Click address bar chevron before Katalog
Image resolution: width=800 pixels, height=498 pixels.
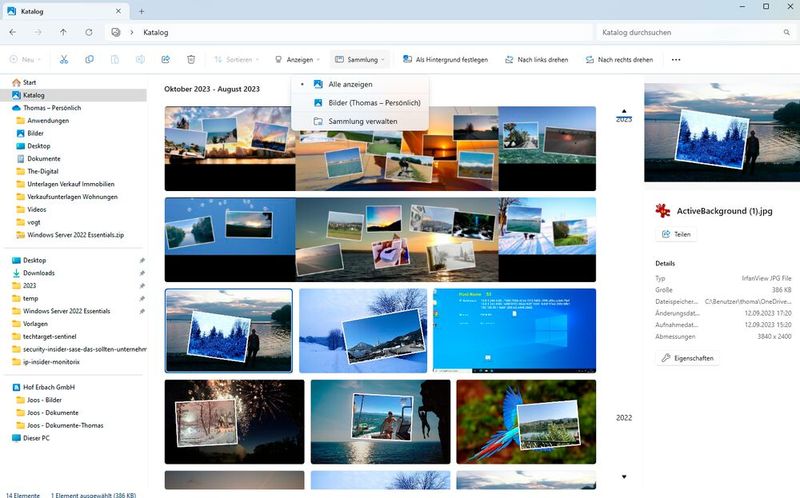coord(132,32)
